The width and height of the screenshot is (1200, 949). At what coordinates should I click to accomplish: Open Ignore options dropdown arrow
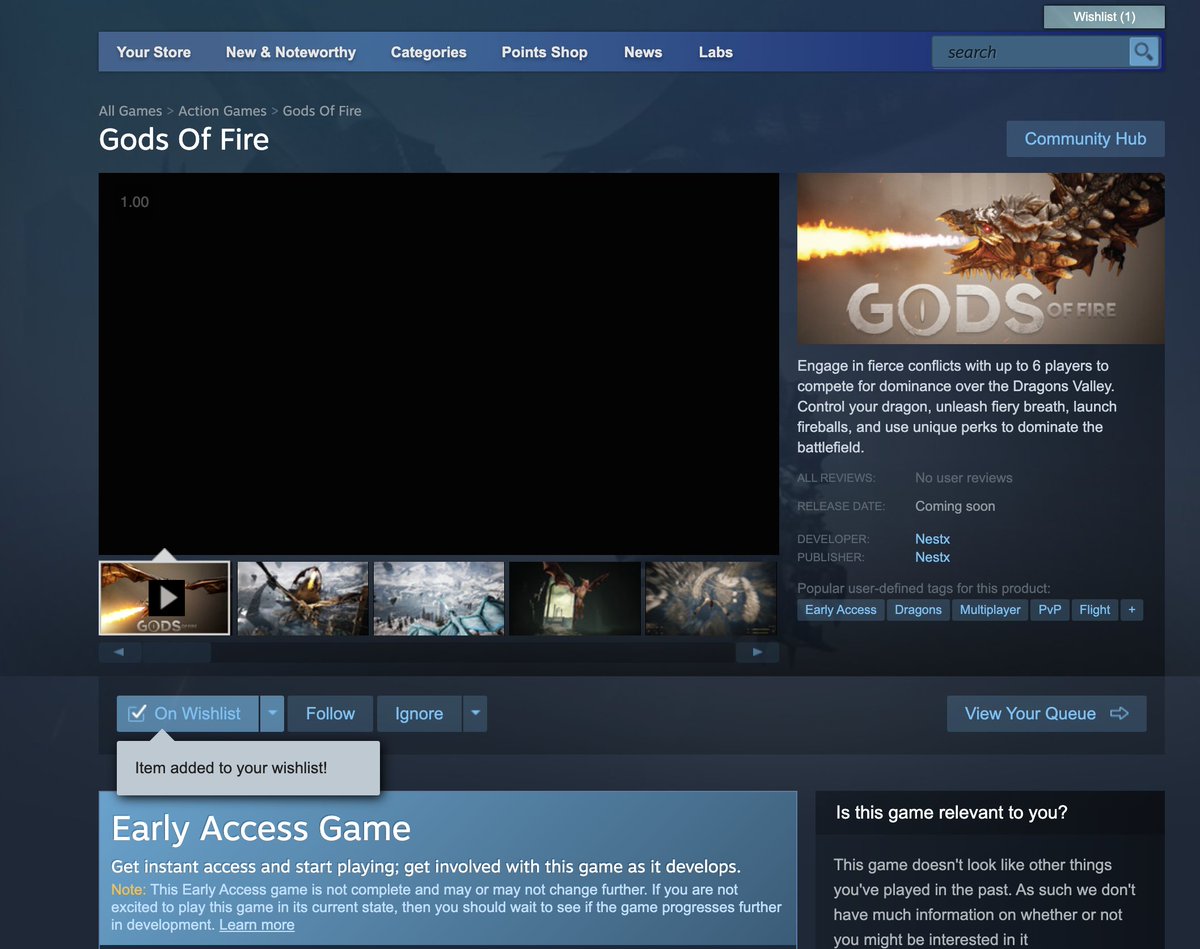pyautogui.click(x=475, y=714)
